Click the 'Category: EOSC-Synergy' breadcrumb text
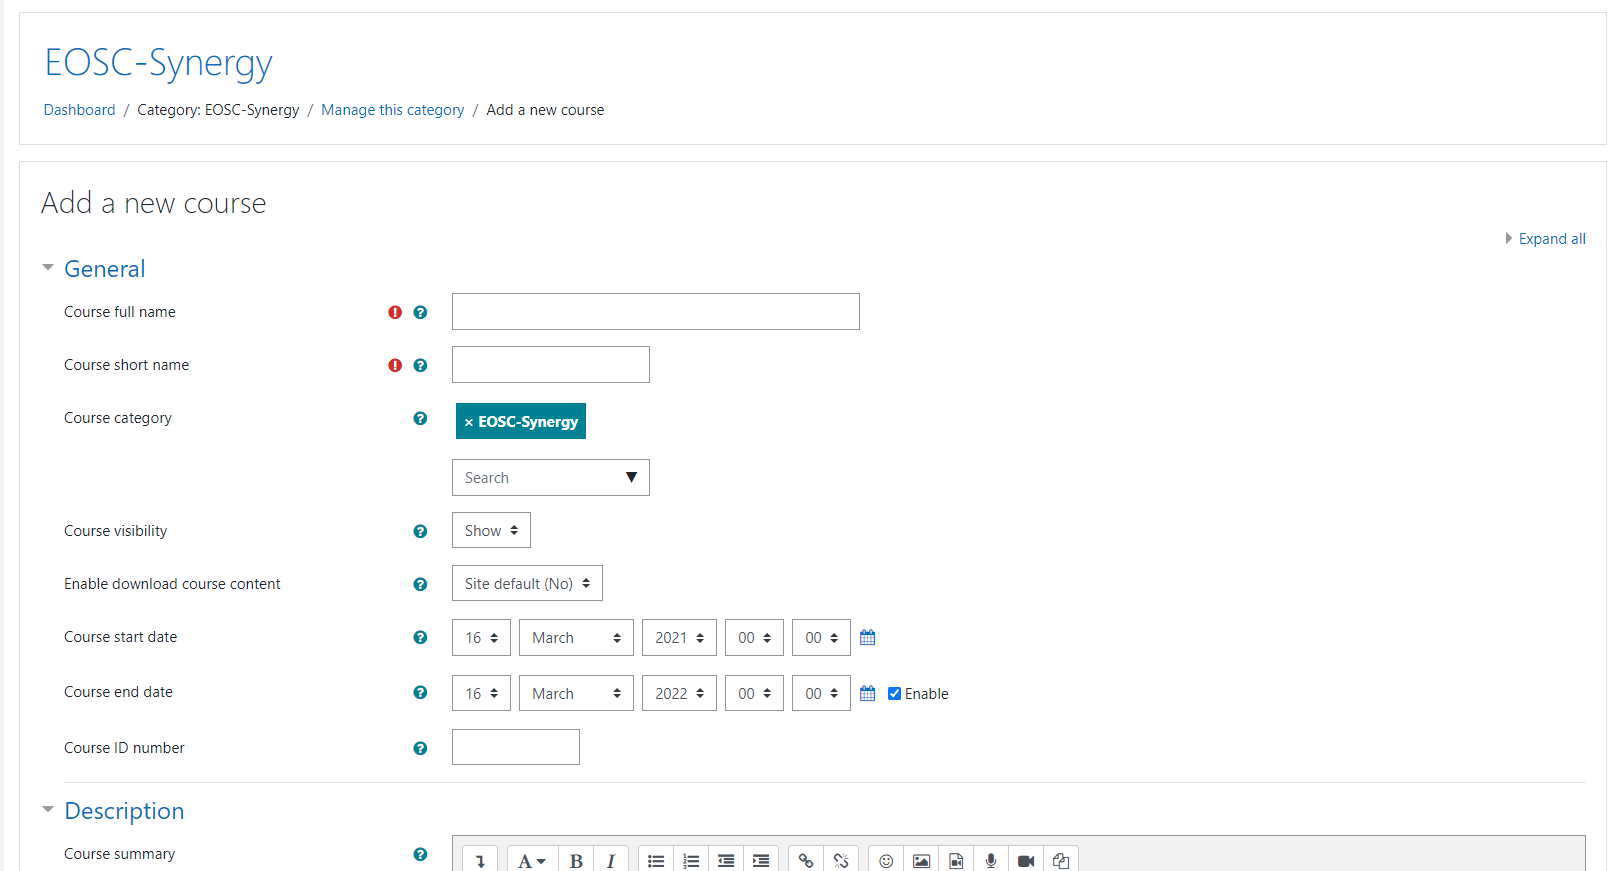The image size is (1617, 871). tap(218, 110)
